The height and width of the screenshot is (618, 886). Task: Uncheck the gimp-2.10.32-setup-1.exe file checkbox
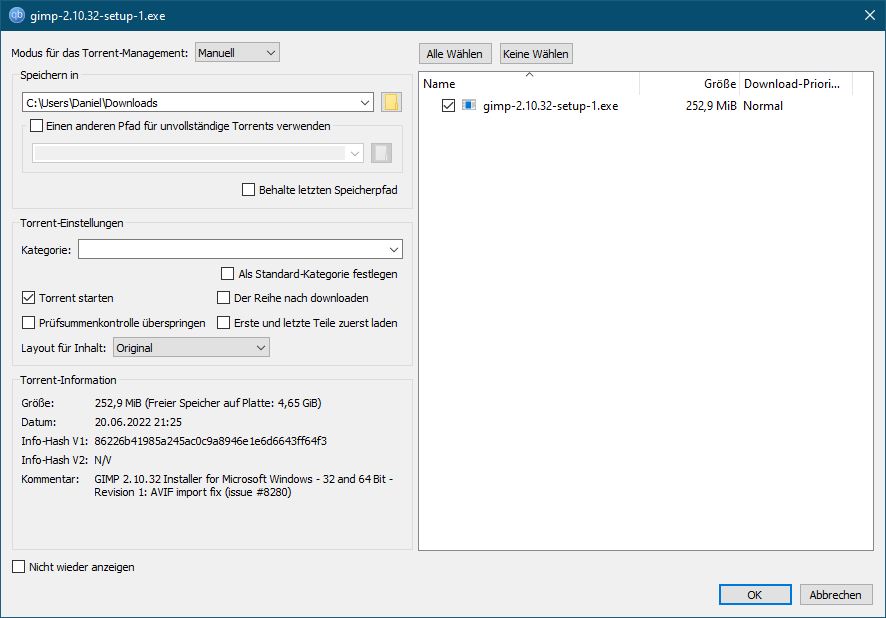[448, 106]
